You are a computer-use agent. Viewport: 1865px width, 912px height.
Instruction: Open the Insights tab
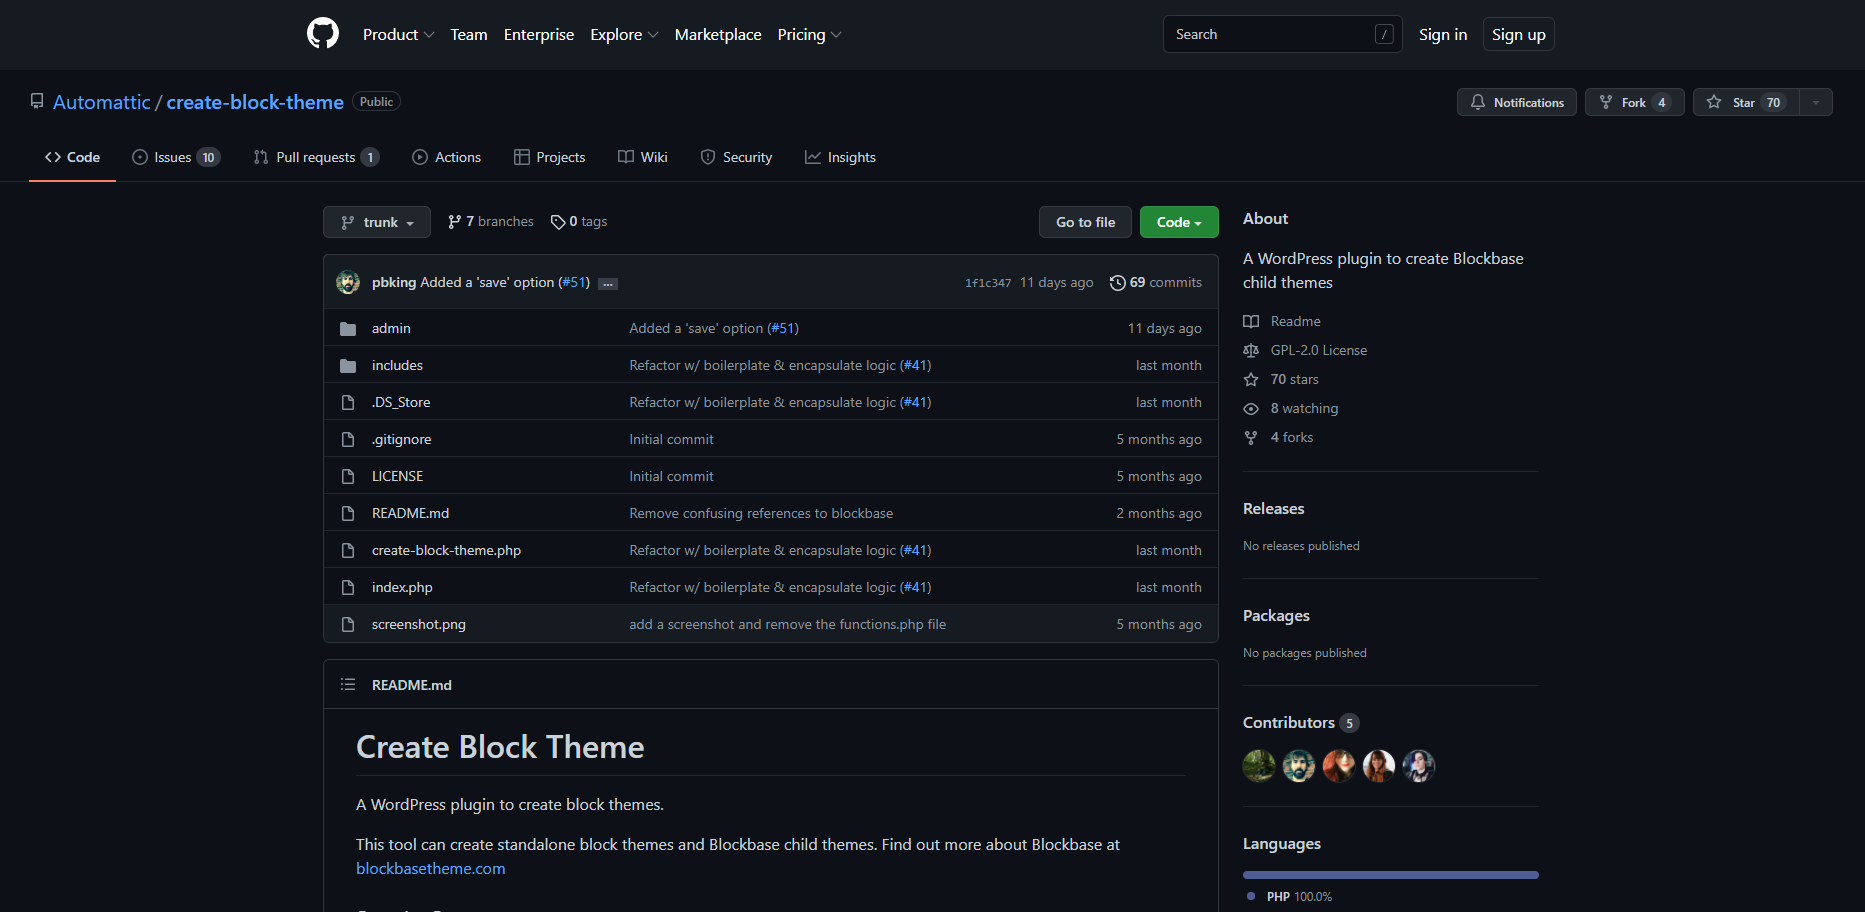(x=840, y=157)
